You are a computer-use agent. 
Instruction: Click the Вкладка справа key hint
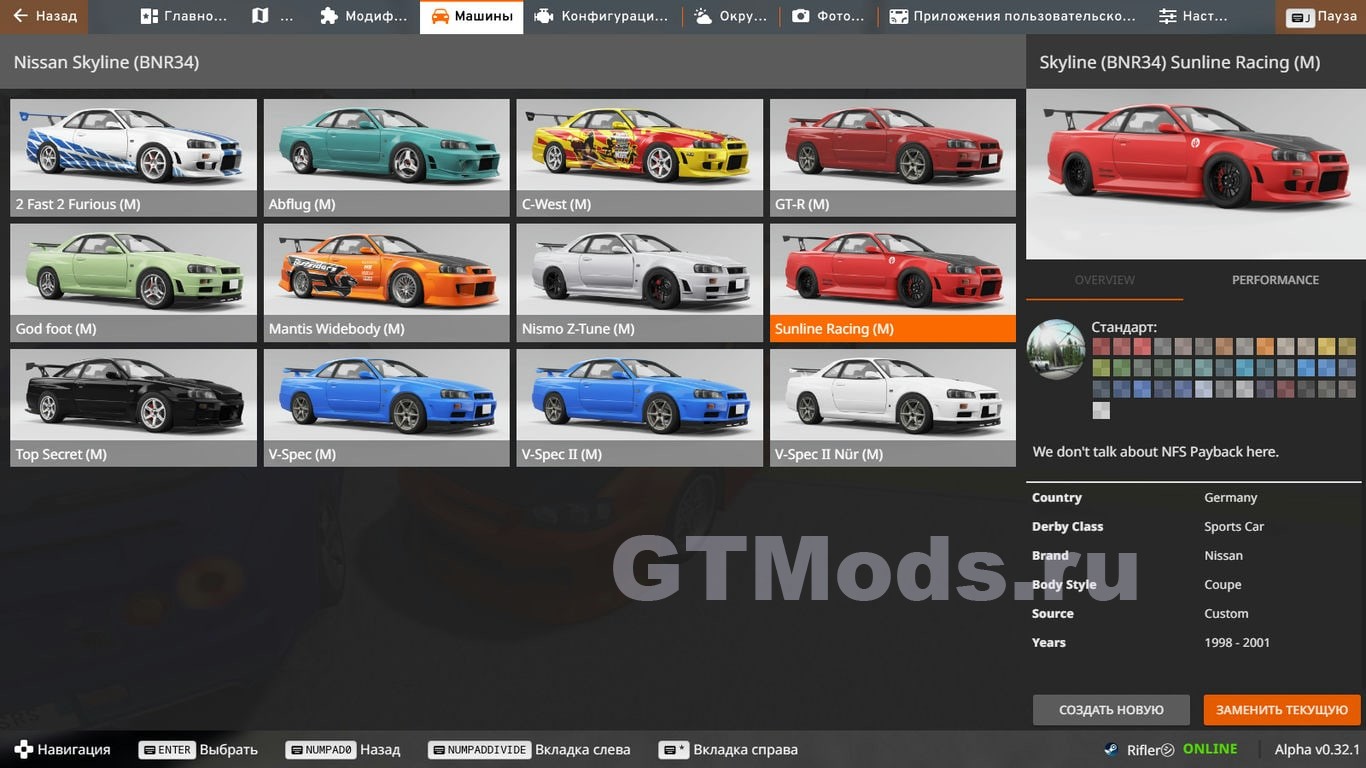coord(728,749)
